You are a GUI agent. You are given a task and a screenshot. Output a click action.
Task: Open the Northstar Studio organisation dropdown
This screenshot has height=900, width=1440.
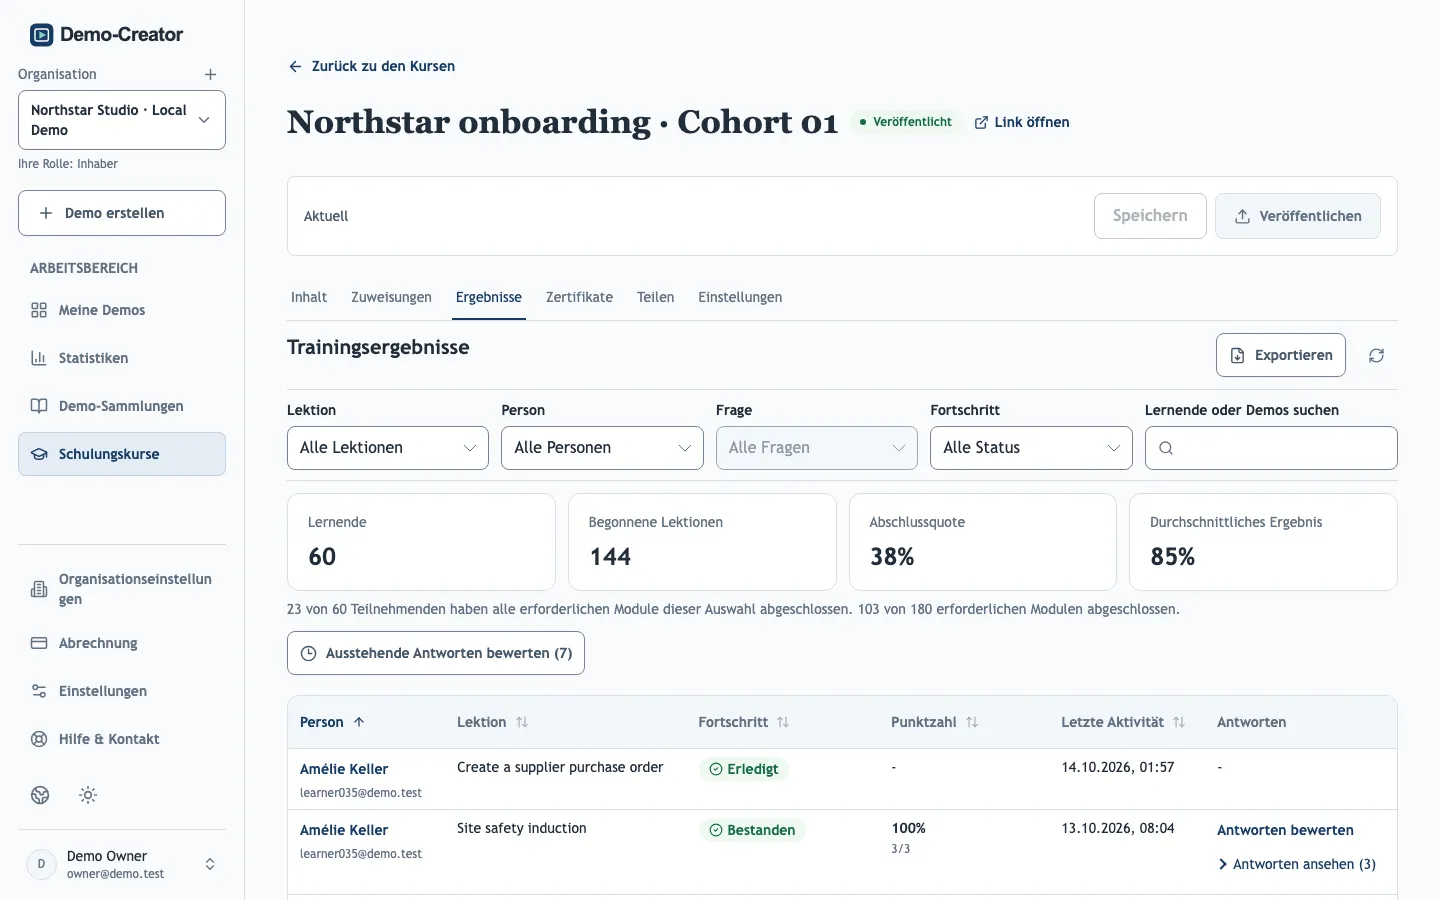(x=122, y=120)
